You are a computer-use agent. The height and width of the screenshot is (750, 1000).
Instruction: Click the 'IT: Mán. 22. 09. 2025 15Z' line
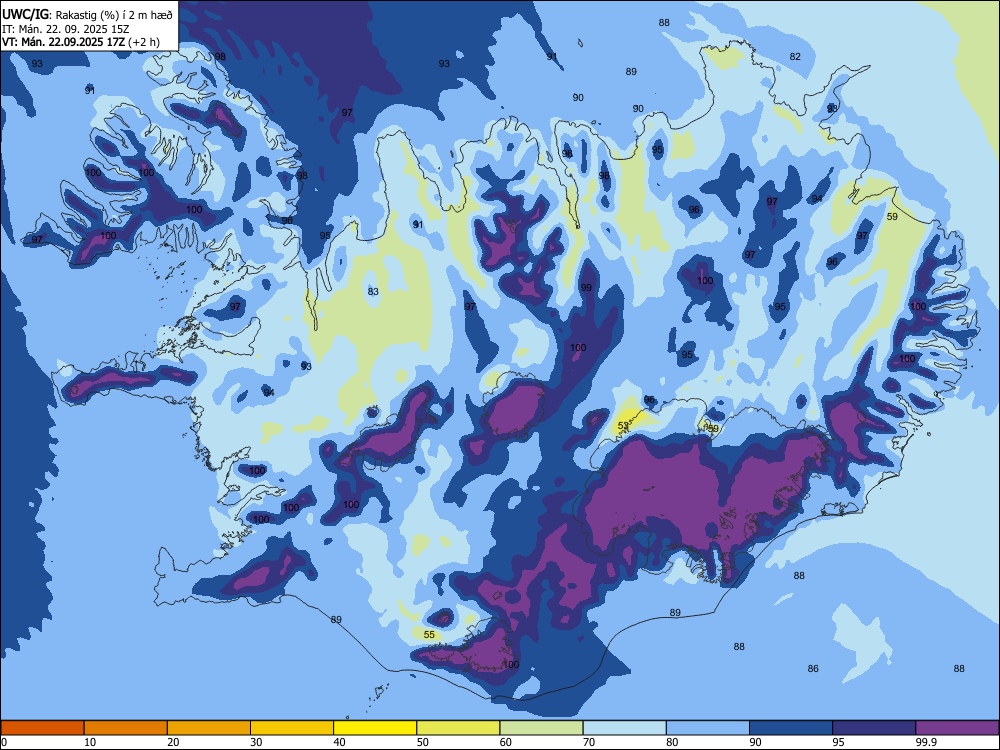(65, 29)
